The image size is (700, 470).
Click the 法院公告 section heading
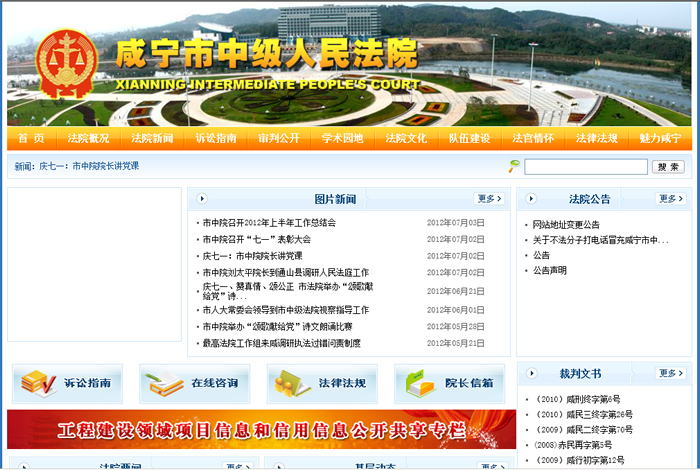[x=589, y=199]
